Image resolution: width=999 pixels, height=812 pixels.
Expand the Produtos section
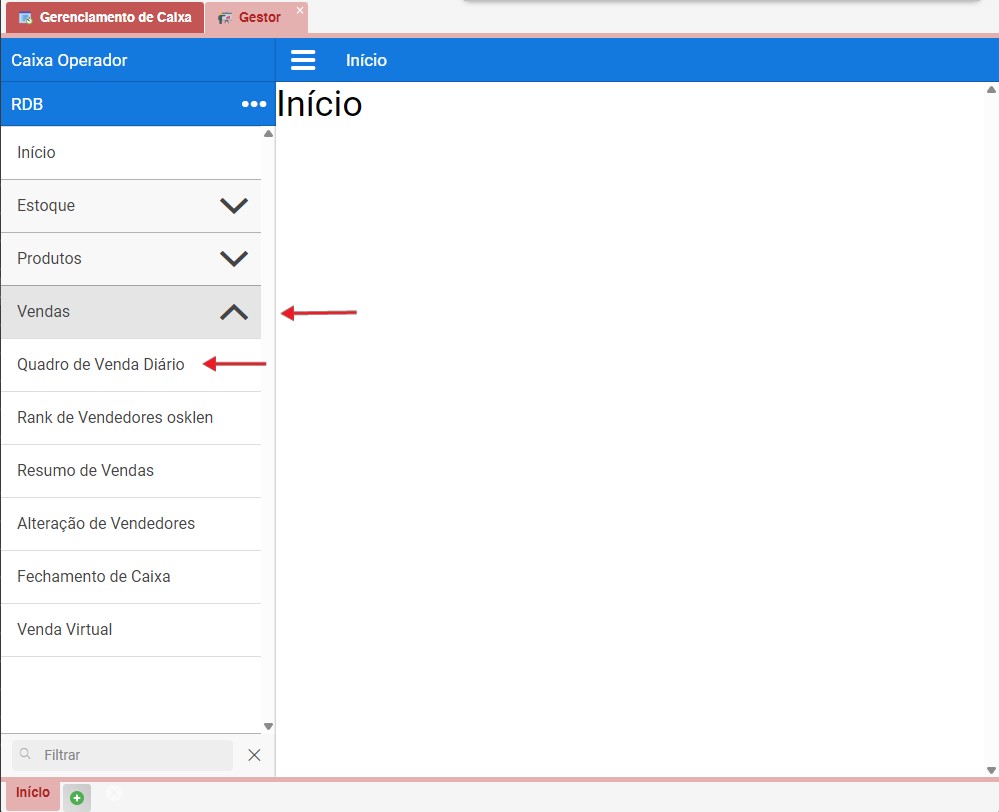click(233, 259)
